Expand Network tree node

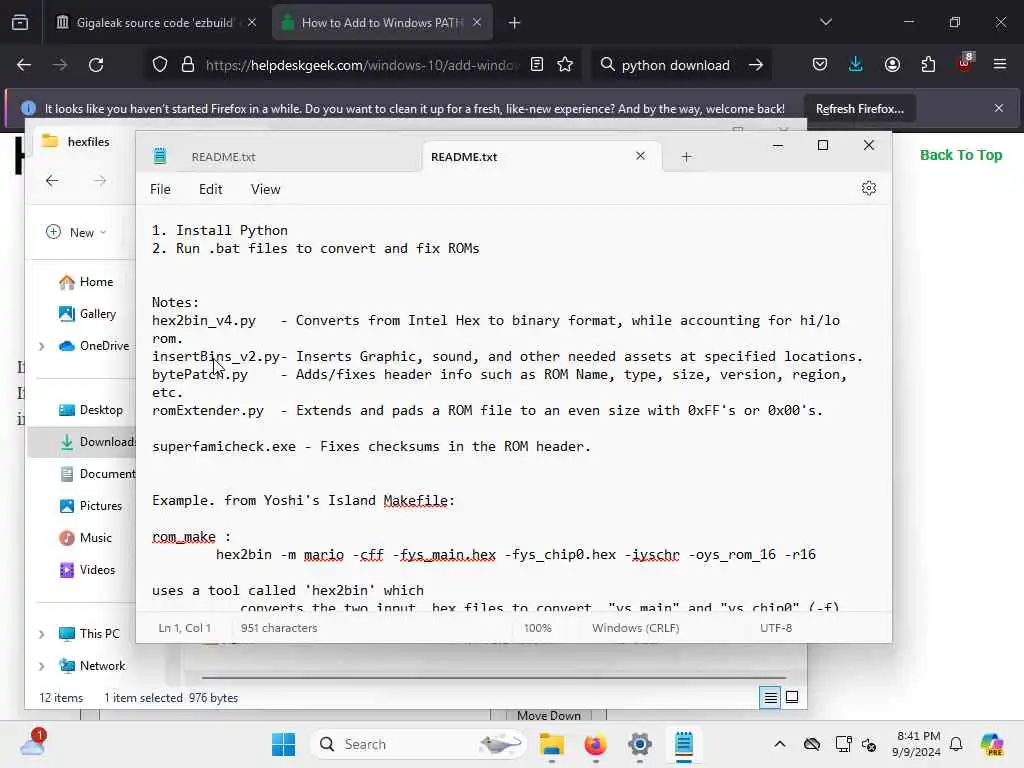(x=42, y=666)
